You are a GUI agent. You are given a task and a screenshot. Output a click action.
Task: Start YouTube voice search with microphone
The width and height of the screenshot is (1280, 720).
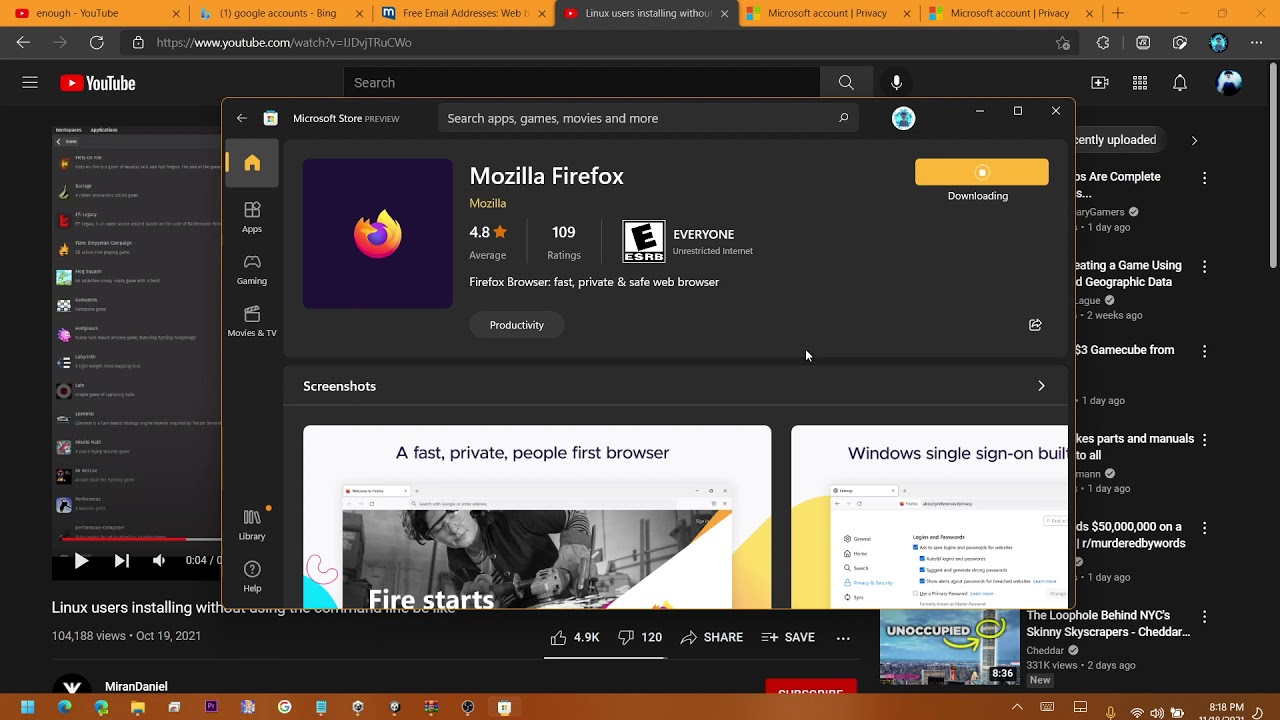[896, 83]
